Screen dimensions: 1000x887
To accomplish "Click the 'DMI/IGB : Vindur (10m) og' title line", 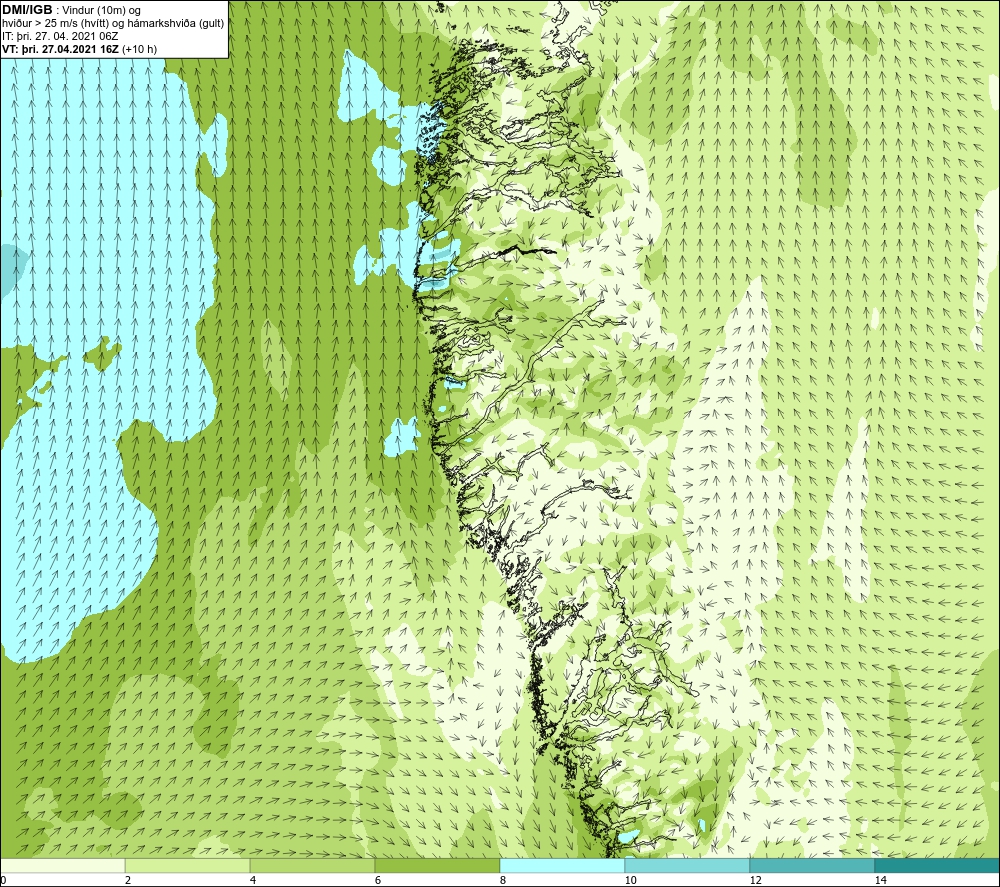I will [71, 10].
